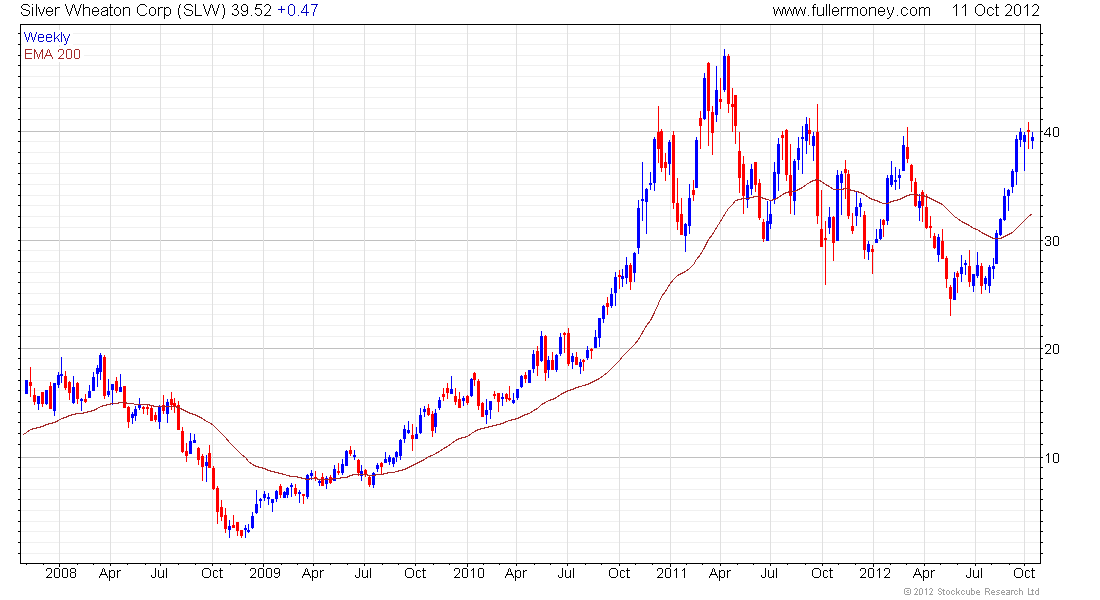The image size is (1100, 600).
Task: Select the Jul label between 2010 and 2011
Action: [x=566, y=573]
